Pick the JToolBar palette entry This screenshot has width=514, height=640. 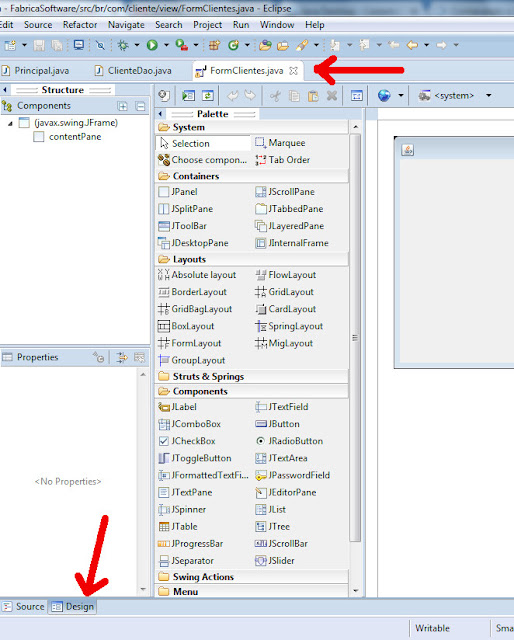(x=182, y=226)
